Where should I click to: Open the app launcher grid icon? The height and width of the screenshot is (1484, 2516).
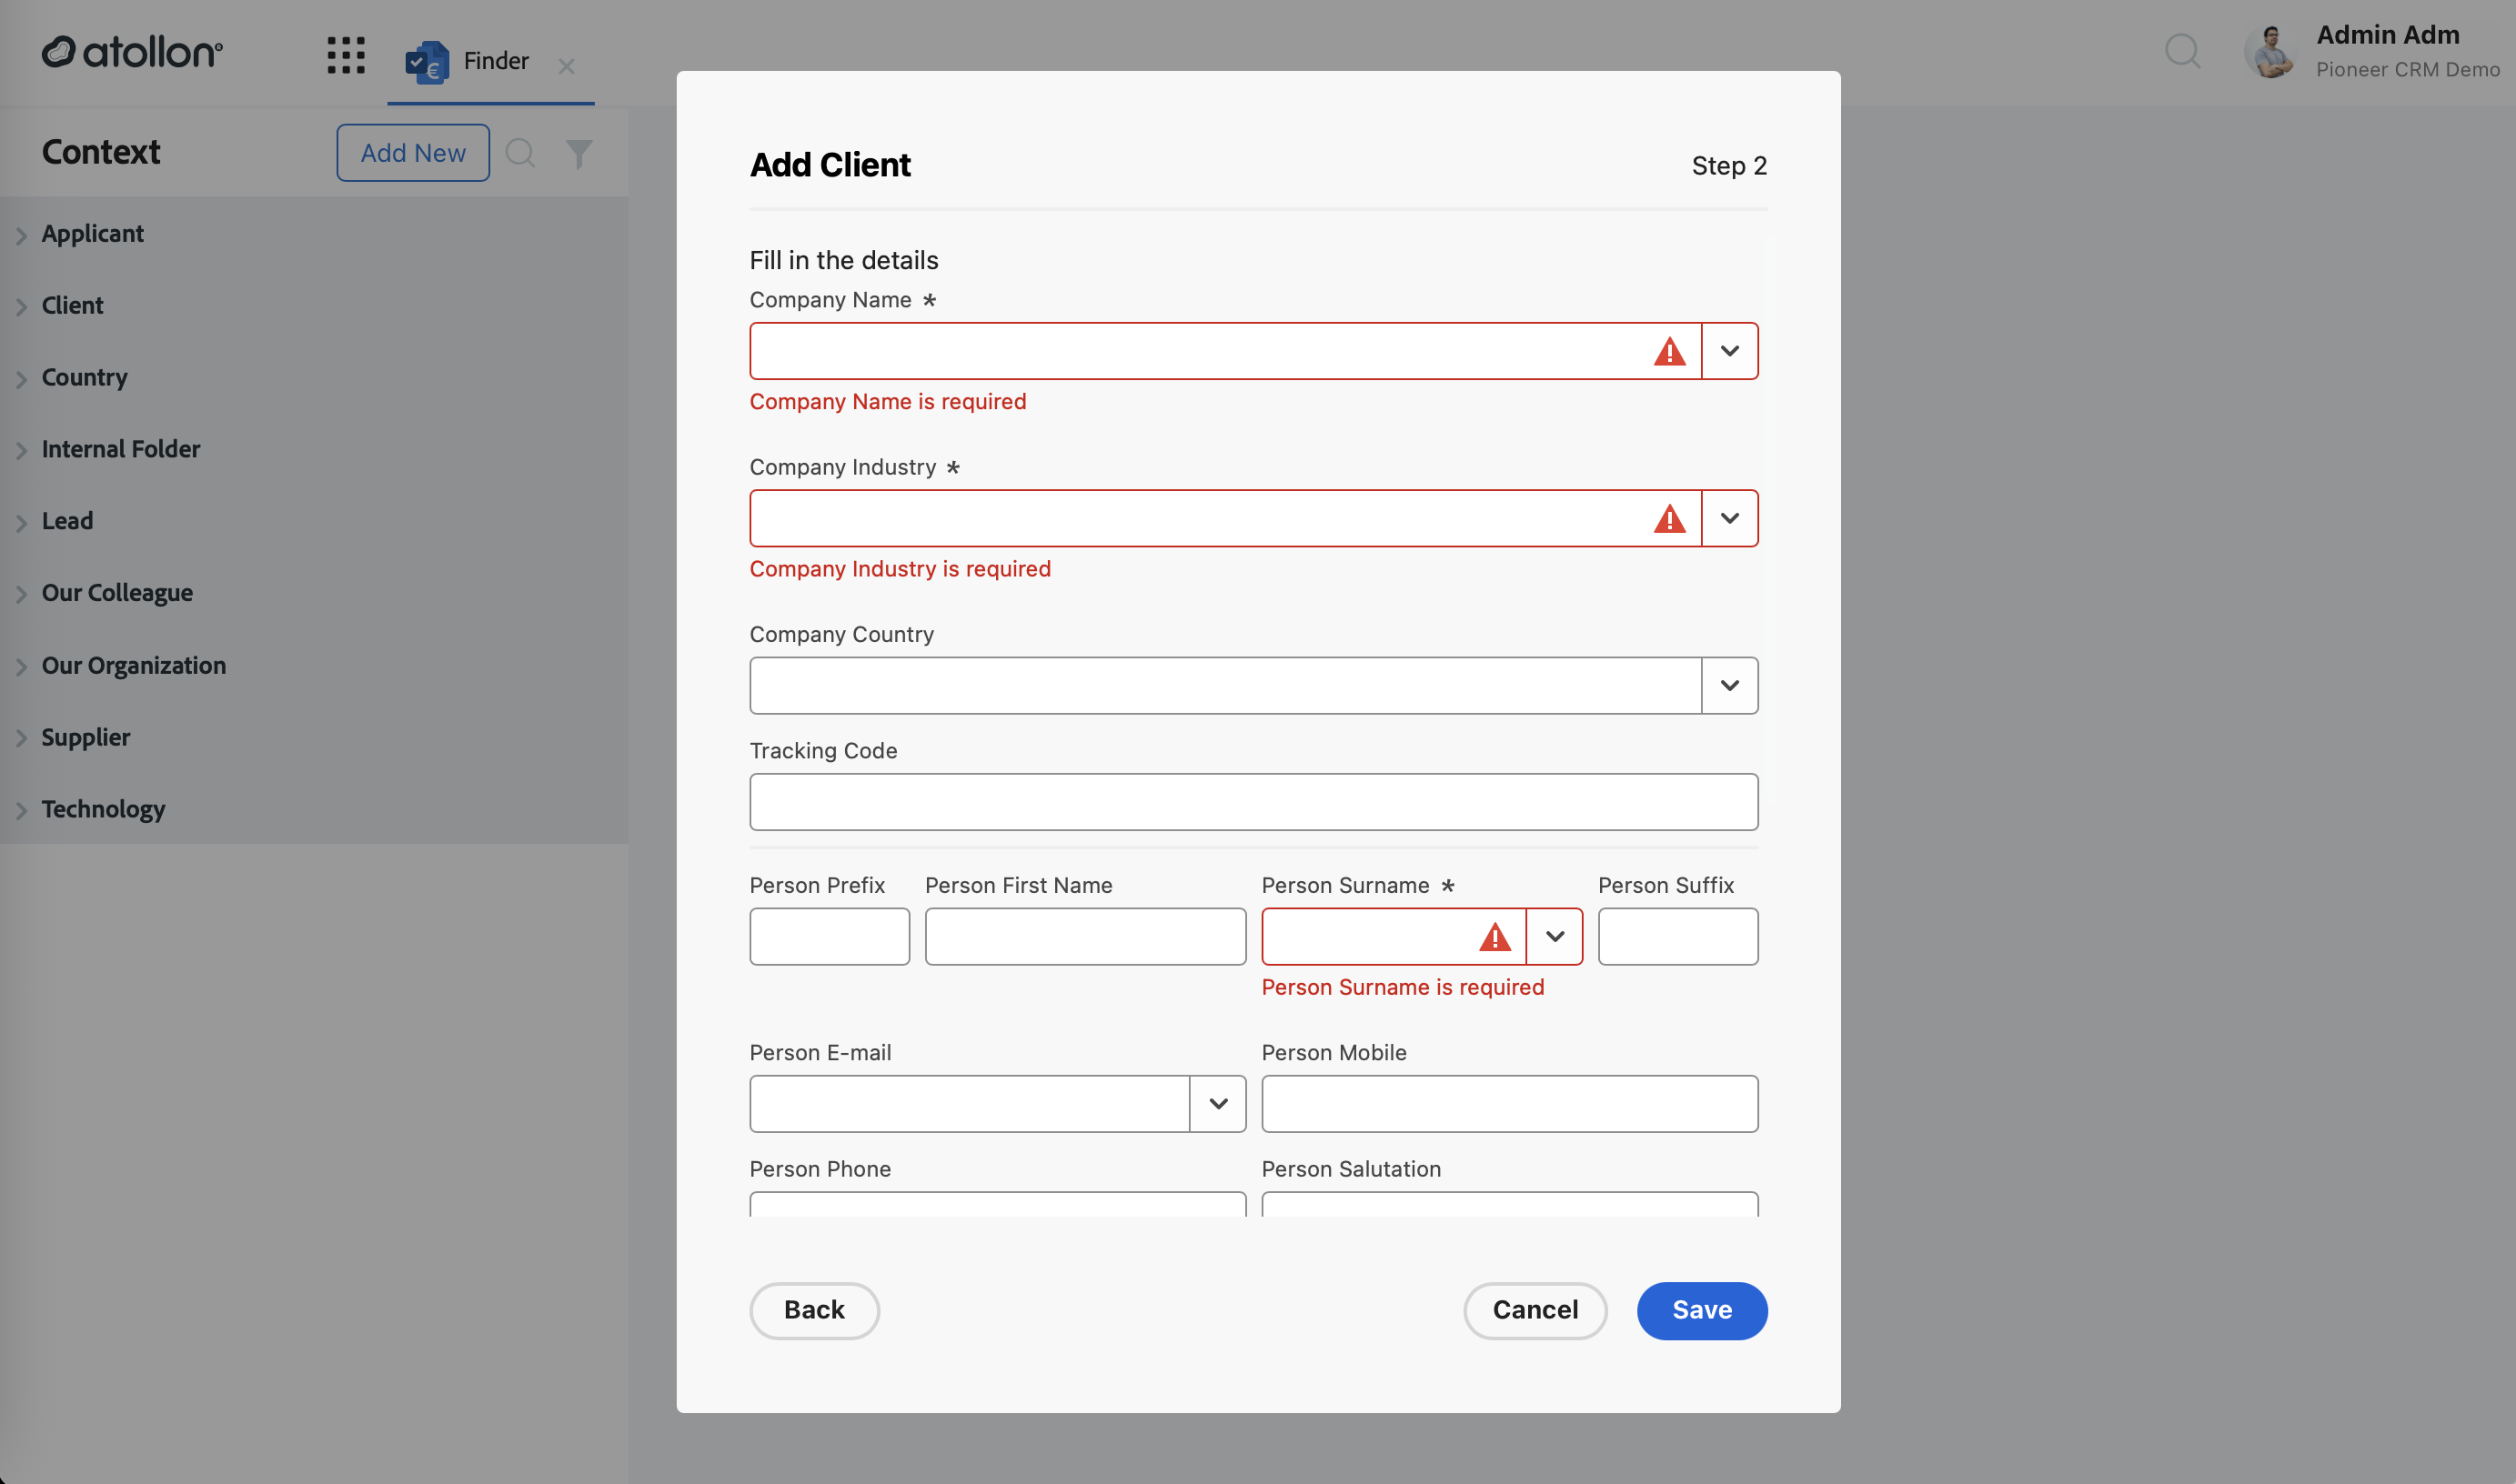tap(346, 56)
